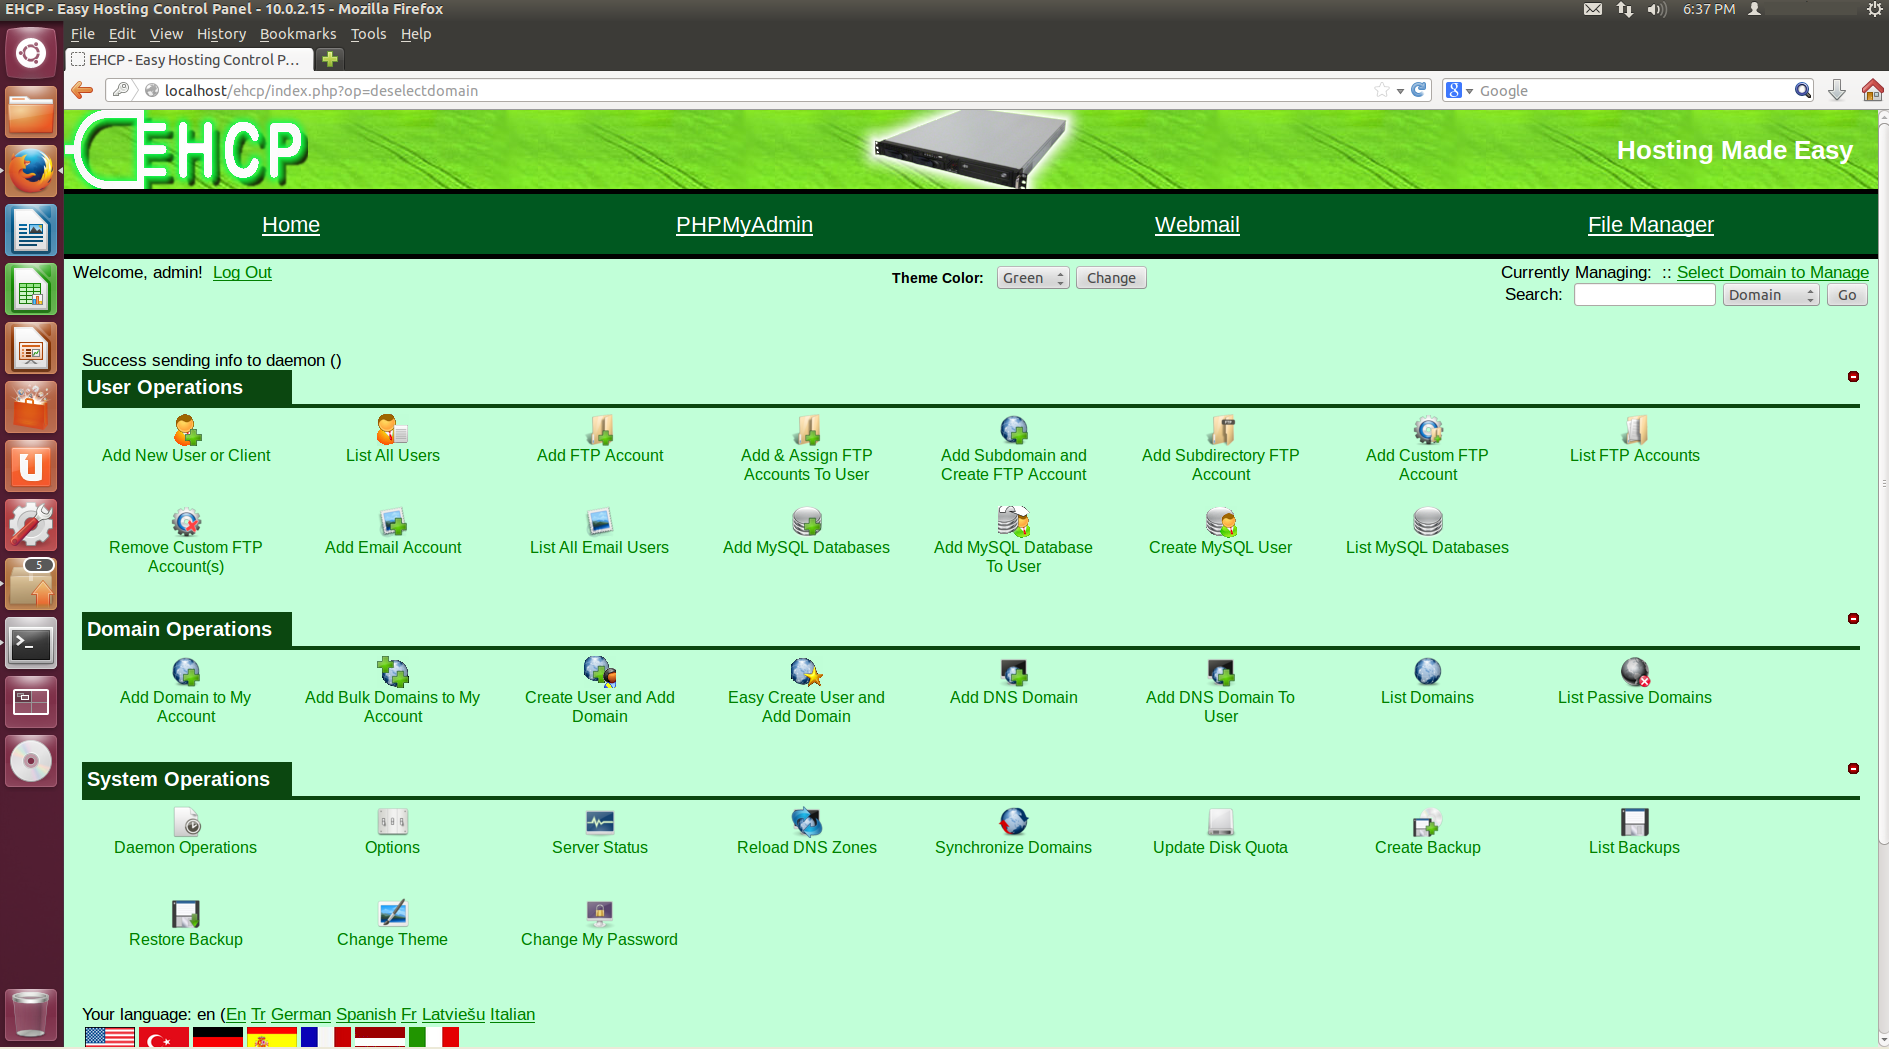Open the Theme Color dropdown
The height and width of the screenshot is (1049, 1889).
tap(1032, 277)
